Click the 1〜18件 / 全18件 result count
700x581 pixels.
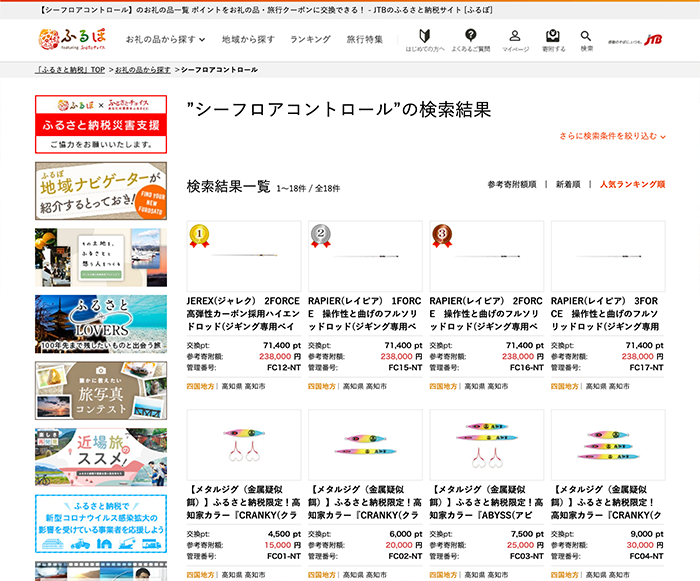(308, 188)
